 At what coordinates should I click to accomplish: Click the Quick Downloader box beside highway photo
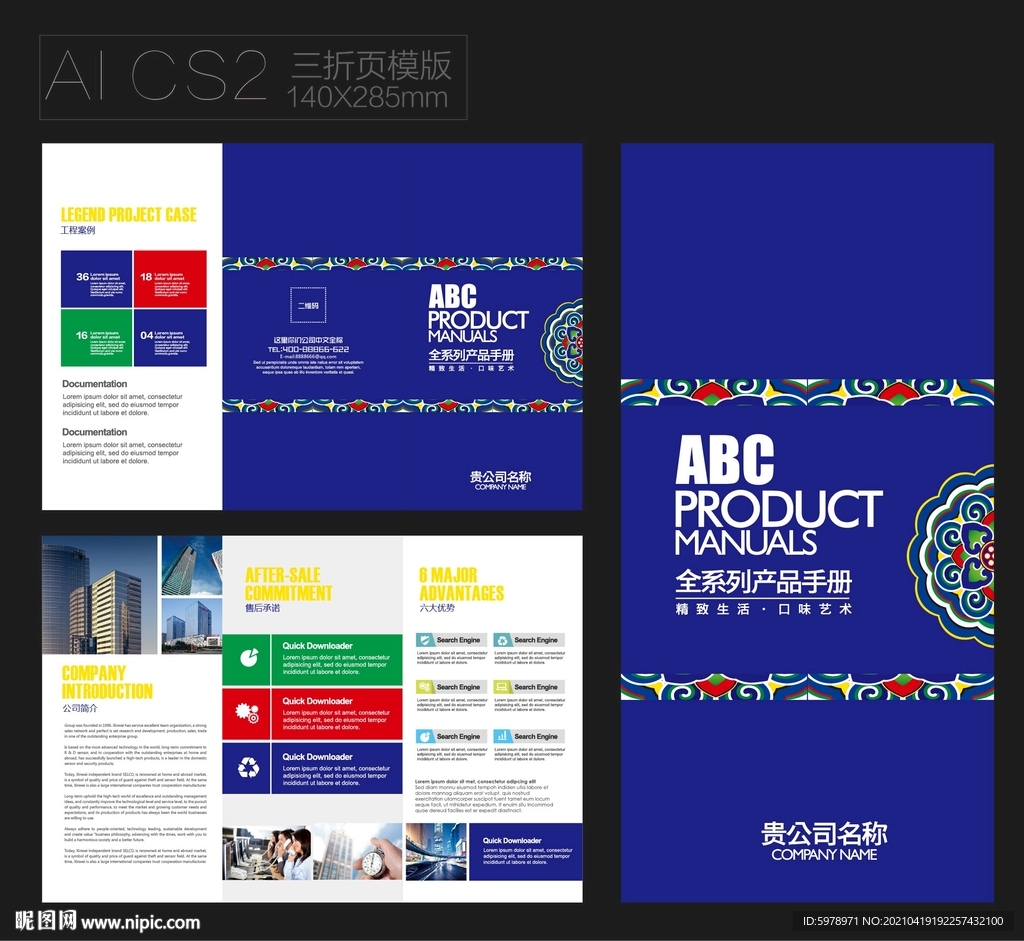(526, 852)
